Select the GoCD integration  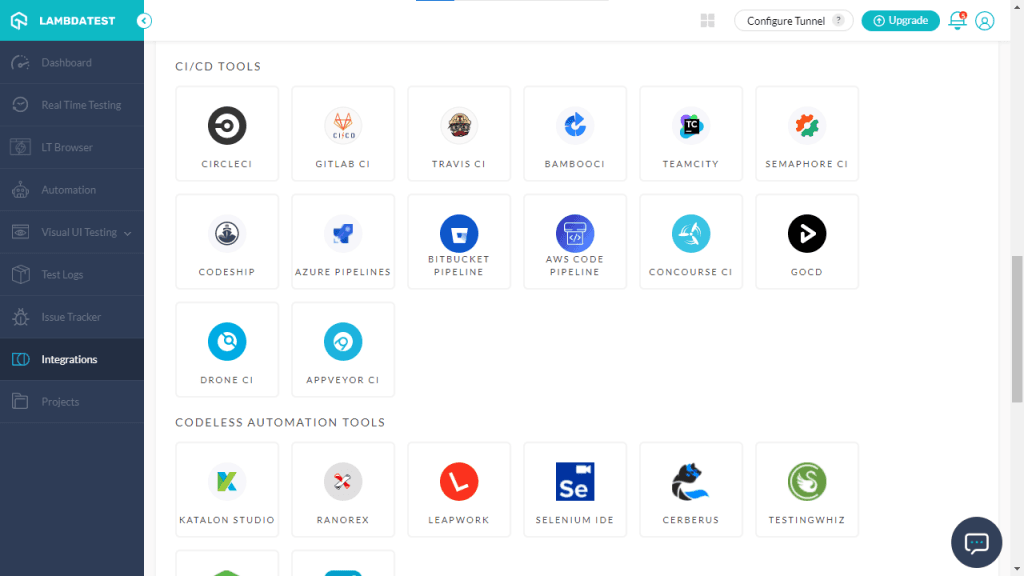(x=807, y=241)
